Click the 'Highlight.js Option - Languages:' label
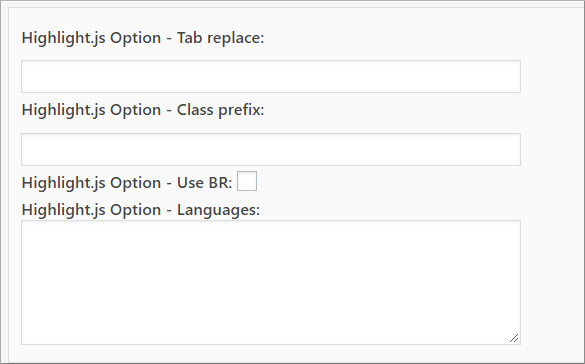Screen dimensions: 585x364 point(141,210)
